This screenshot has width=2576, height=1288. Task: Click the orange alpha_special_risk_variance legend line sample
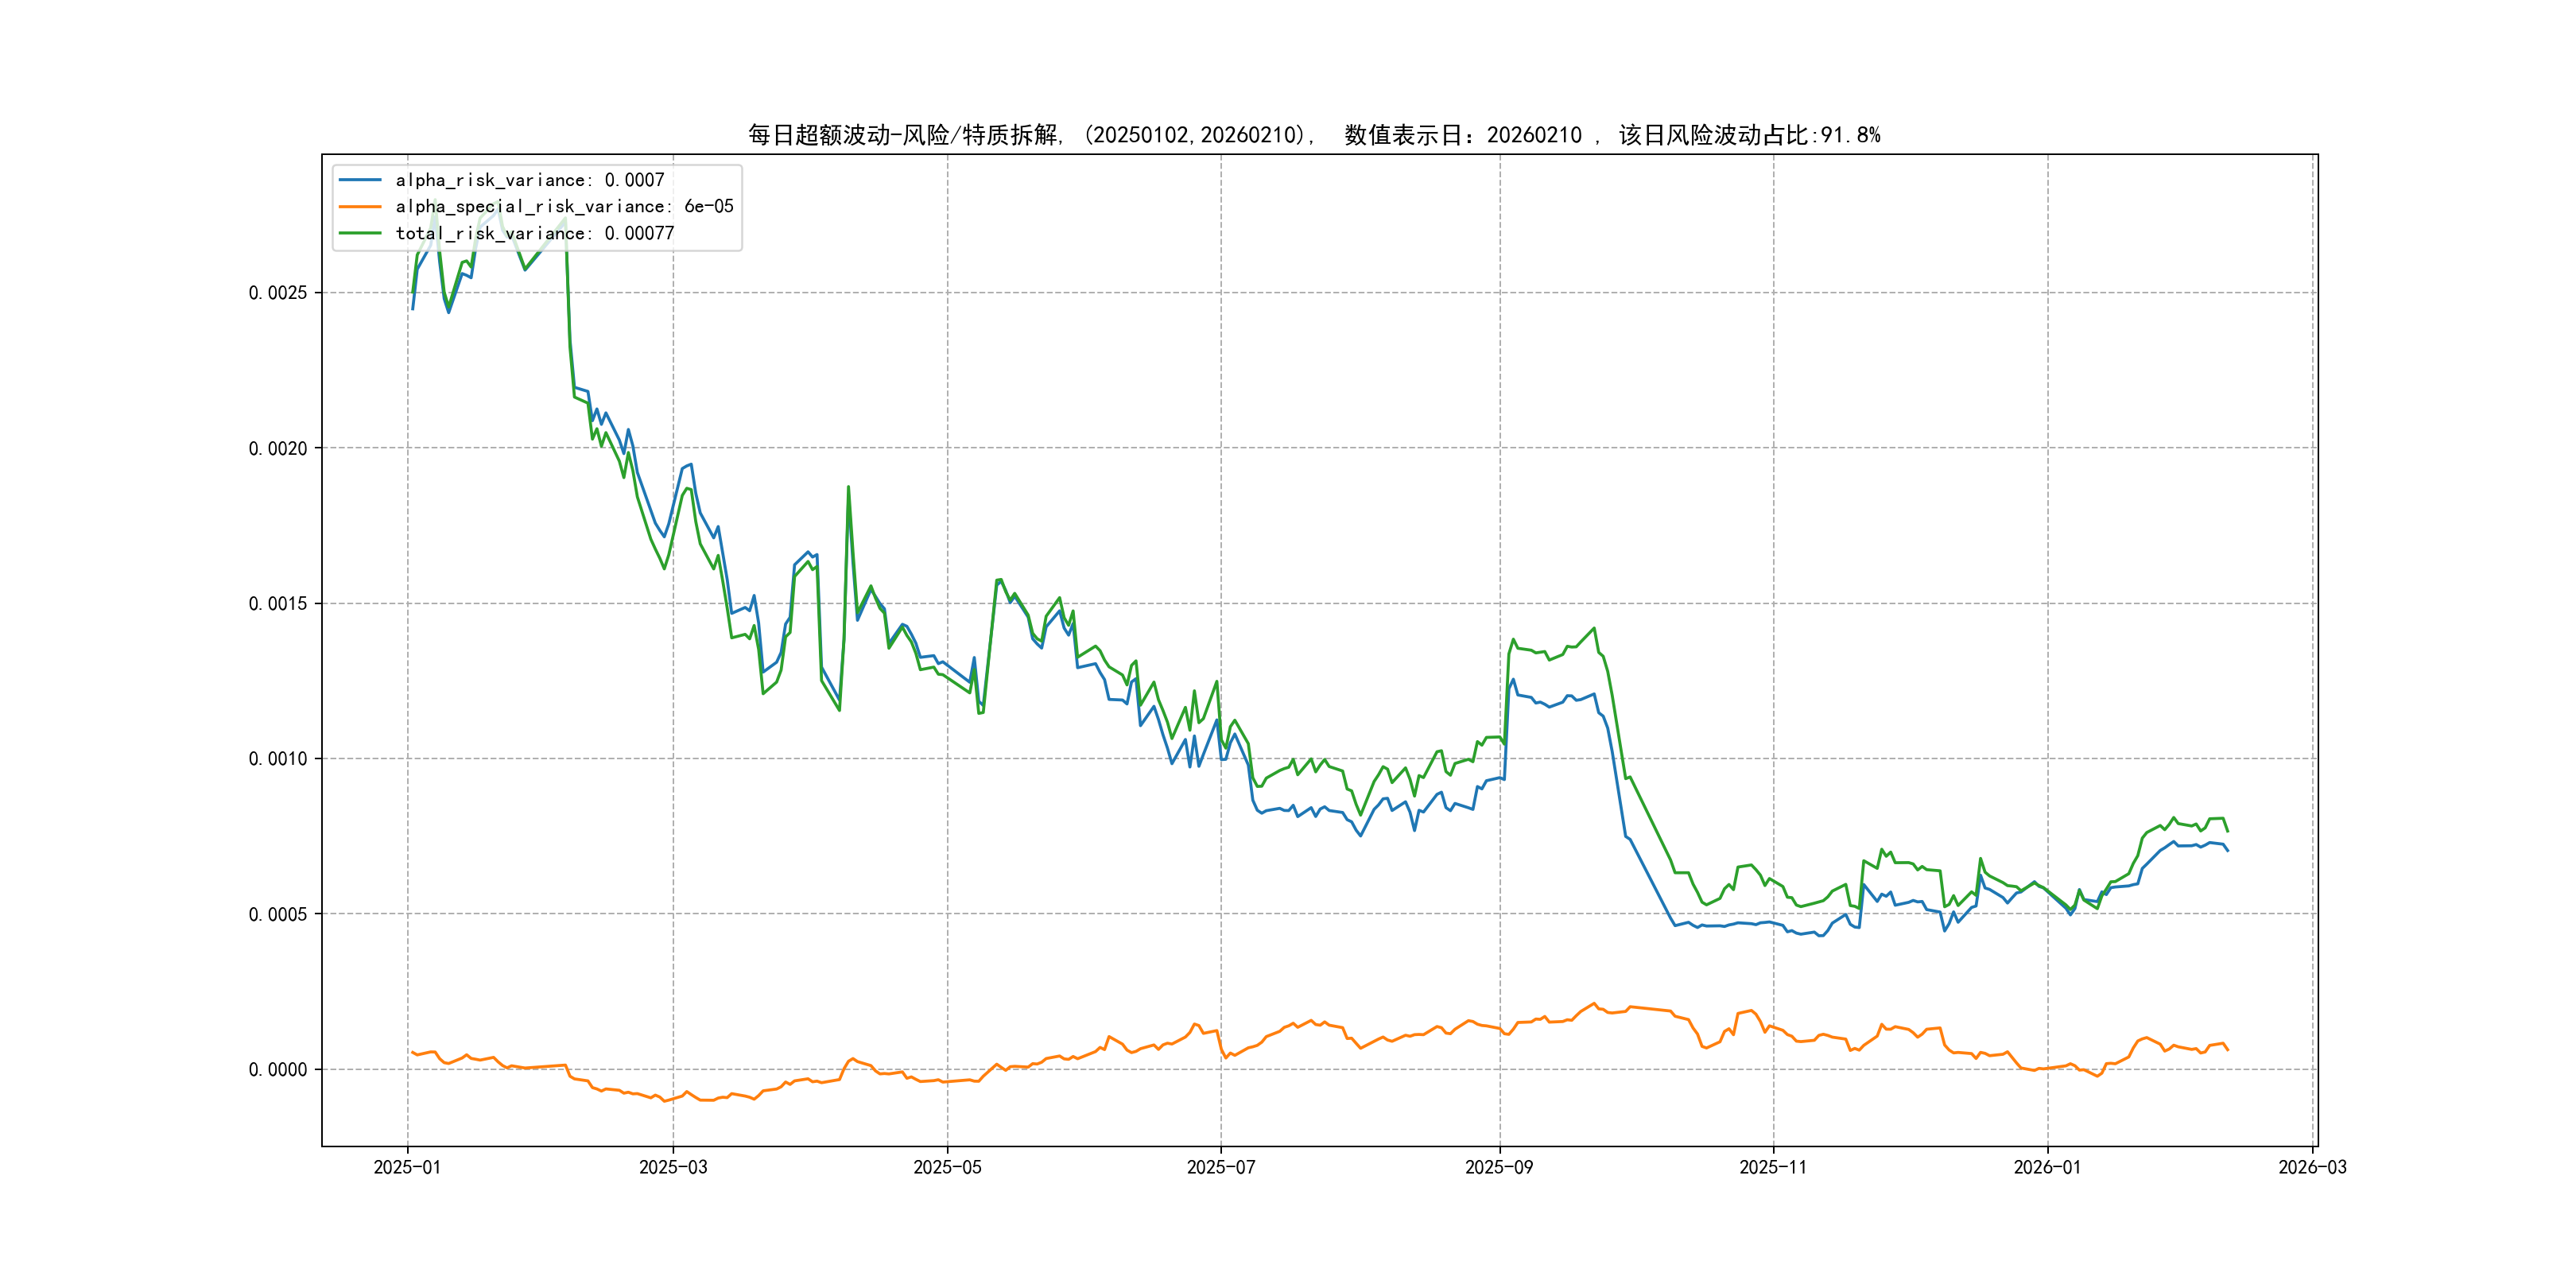coord(360,206)
